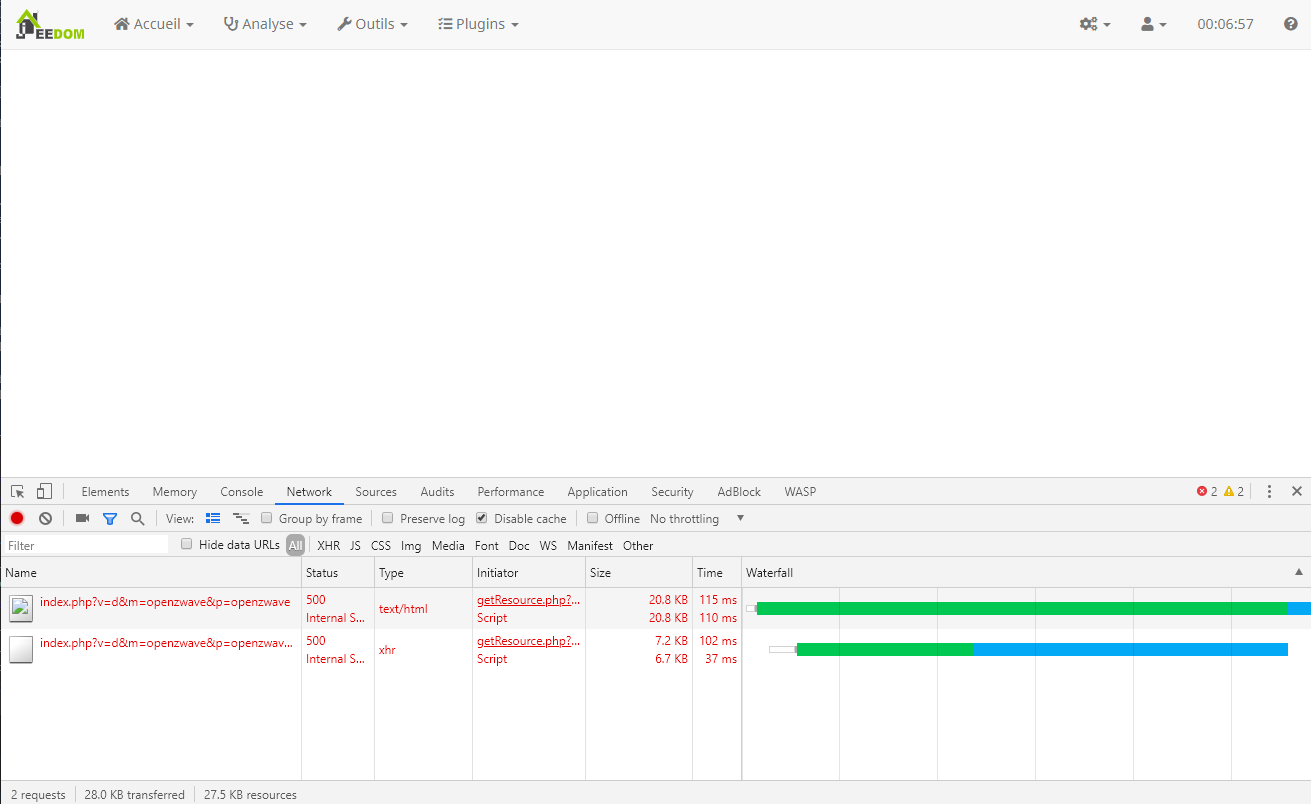Image resolution: width=1311 pixels, height=804 pixels.
Task: Open getResource.php initiator link in xhr row
Action: (x=529, y=641)
